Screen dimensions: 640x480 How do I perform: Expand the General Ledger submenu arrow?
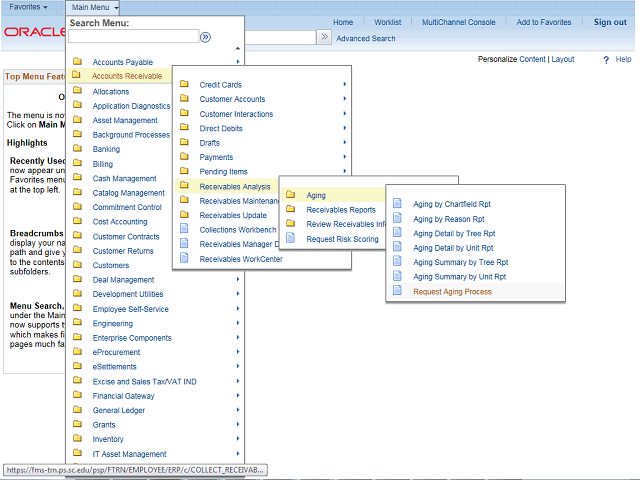point(238,410)
